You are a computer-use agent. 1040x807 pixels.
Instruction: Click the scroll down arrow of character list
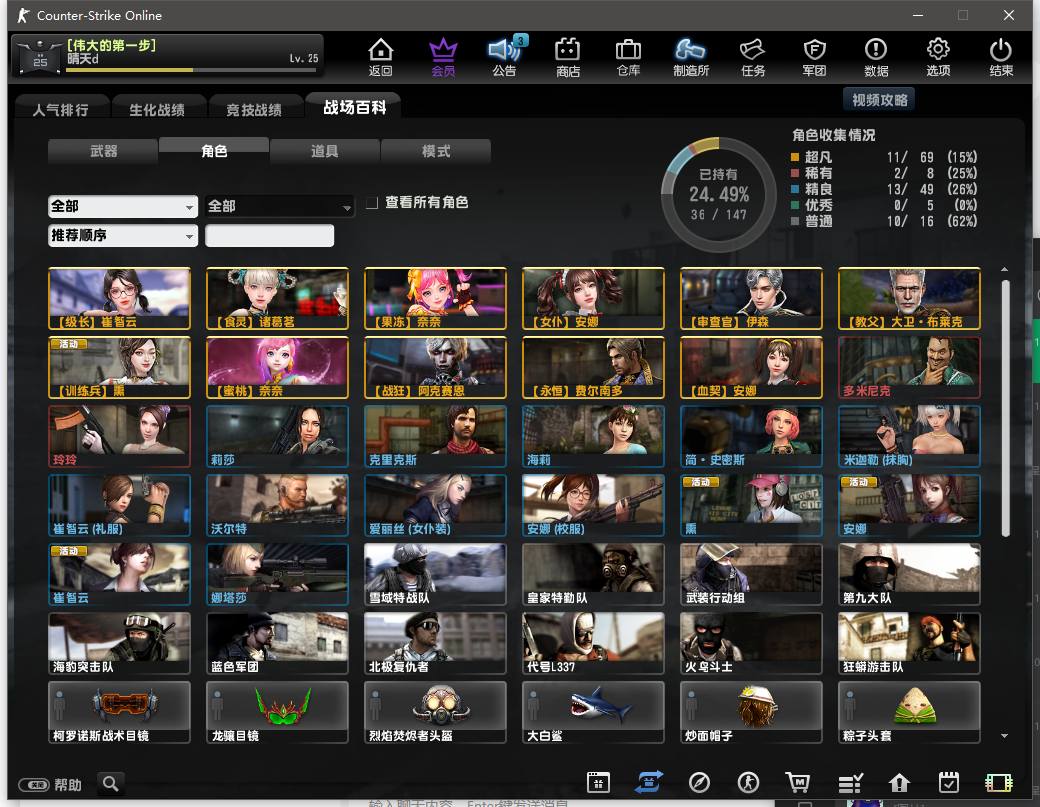click(x=1005, y=735)
